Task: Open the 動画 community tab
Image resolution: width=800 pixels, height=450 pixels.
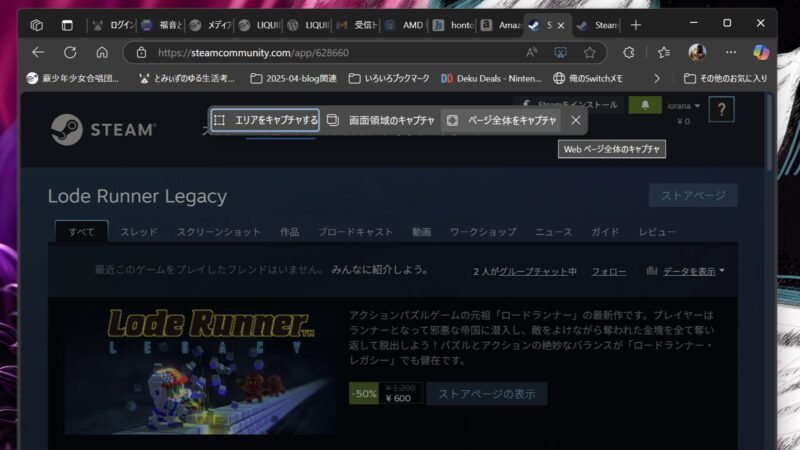Action: click(421, 232)
